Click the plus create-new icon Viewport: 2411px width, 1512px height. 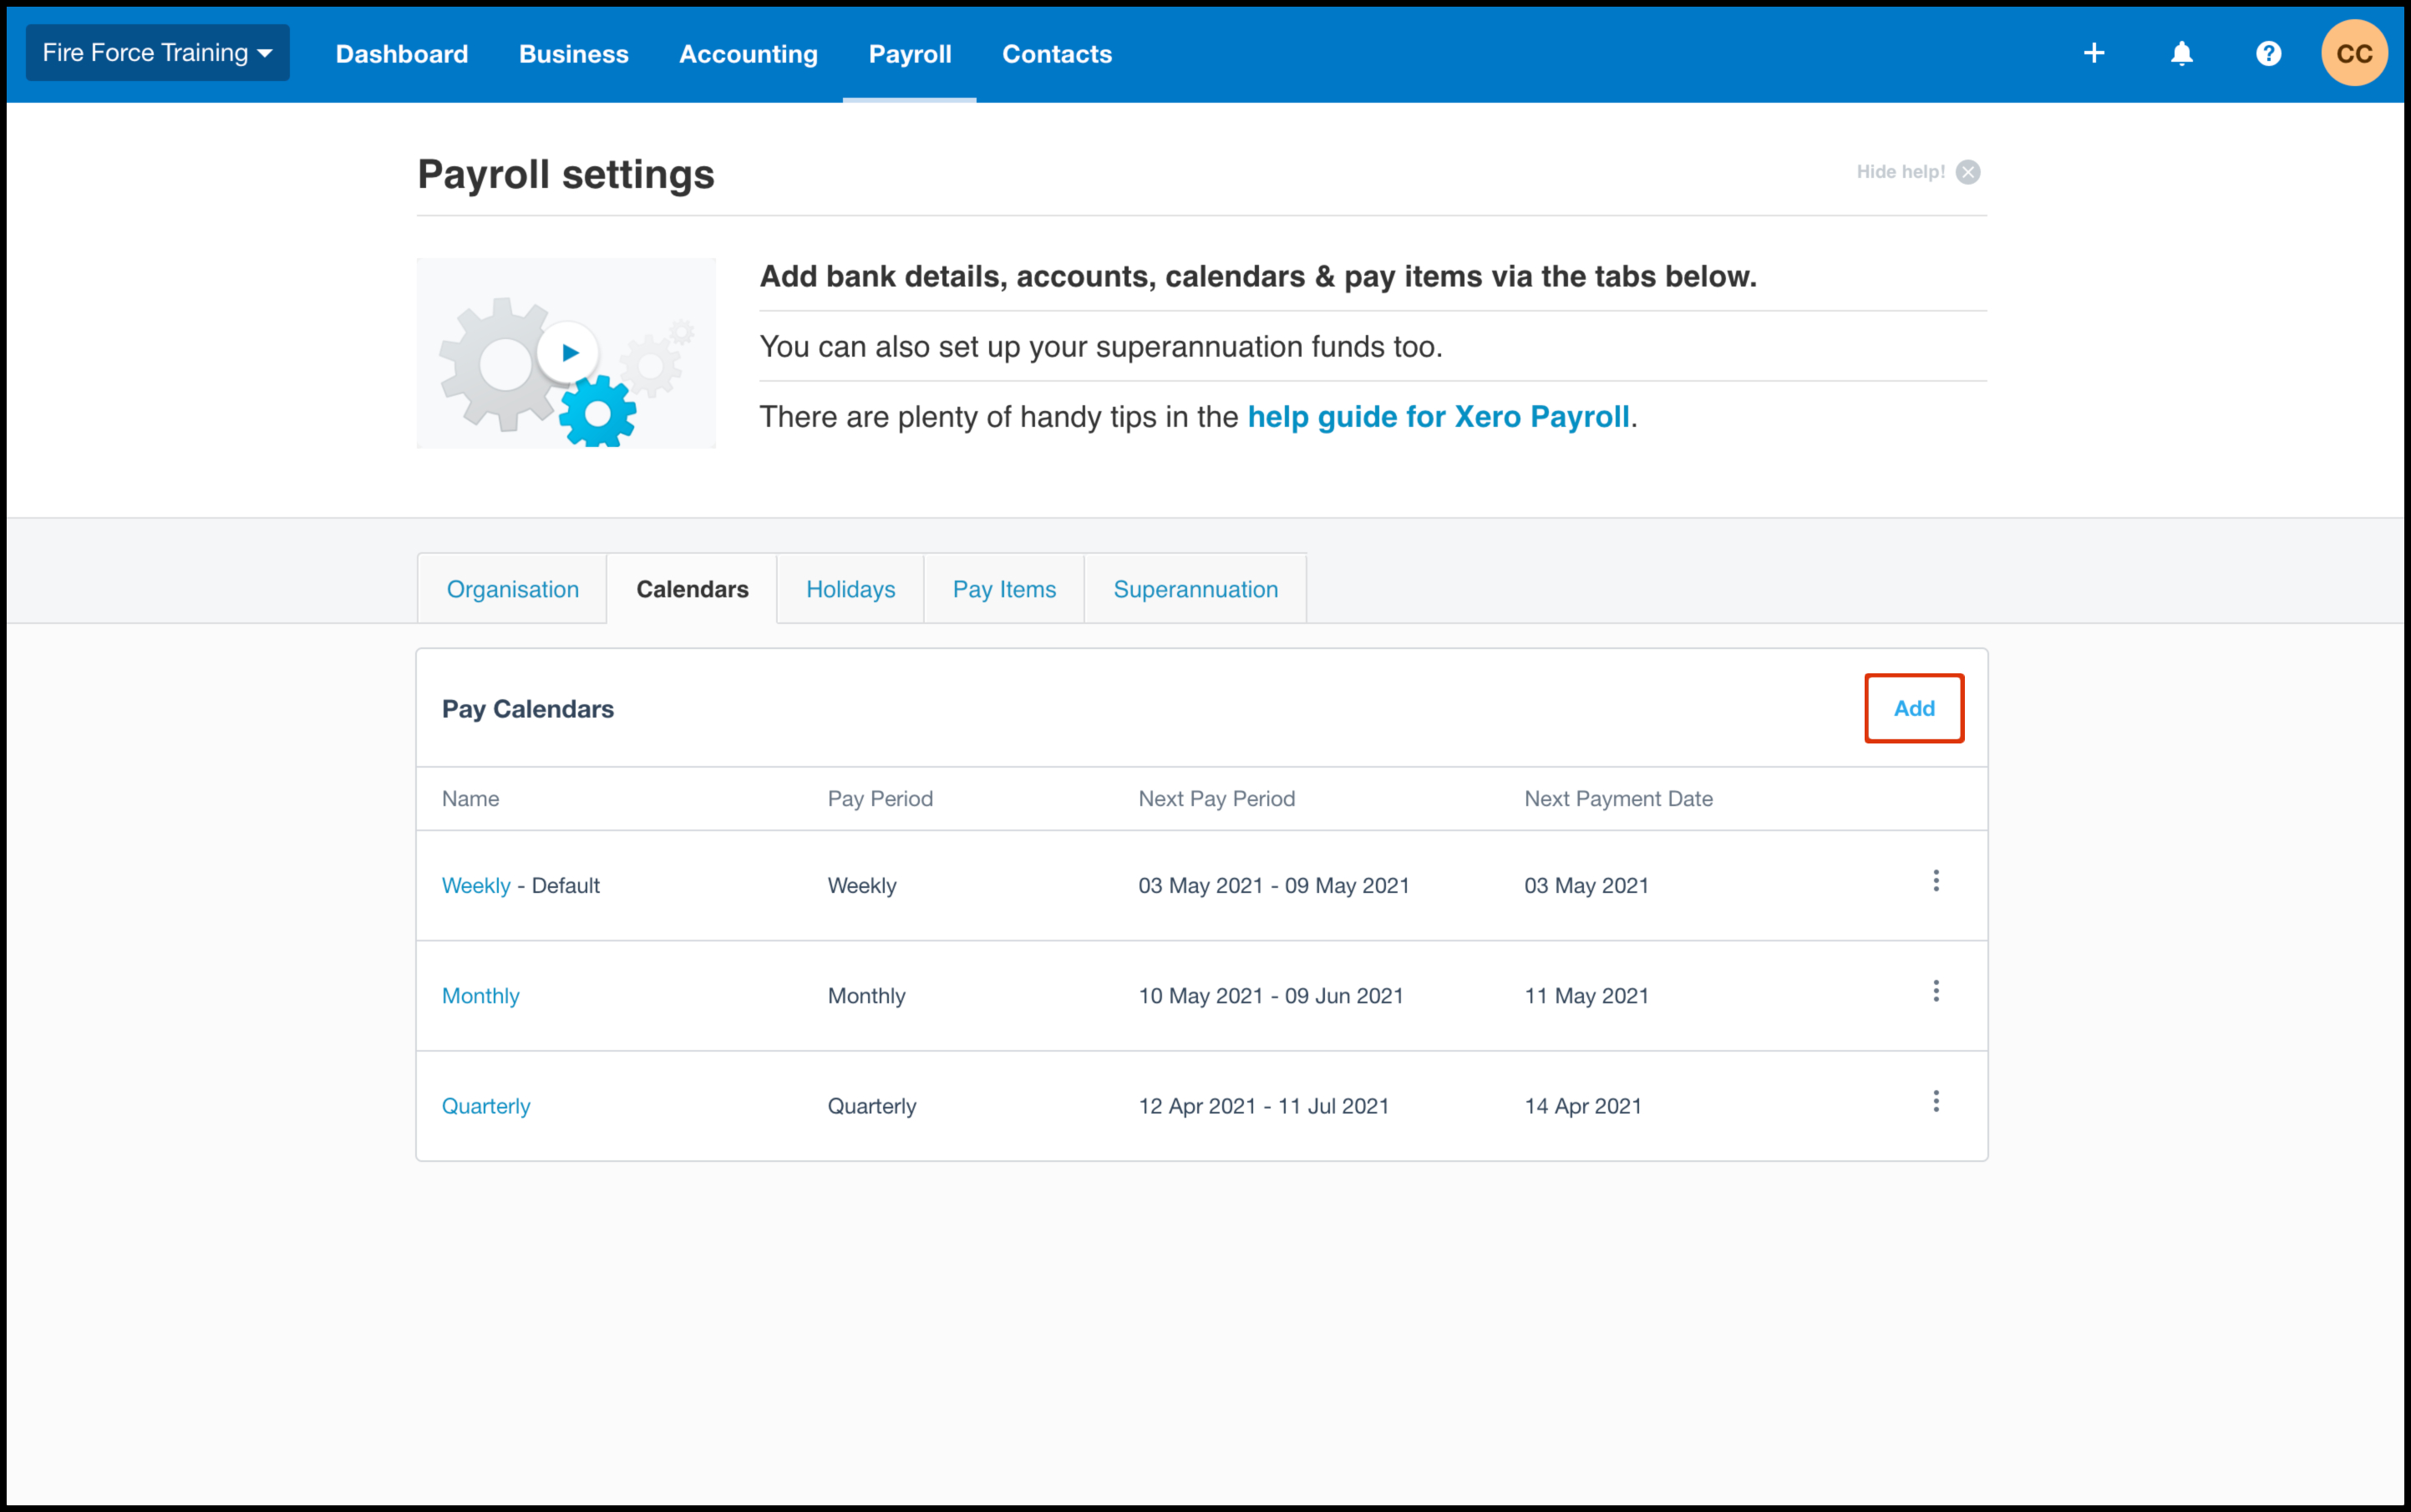point(2094,54)
